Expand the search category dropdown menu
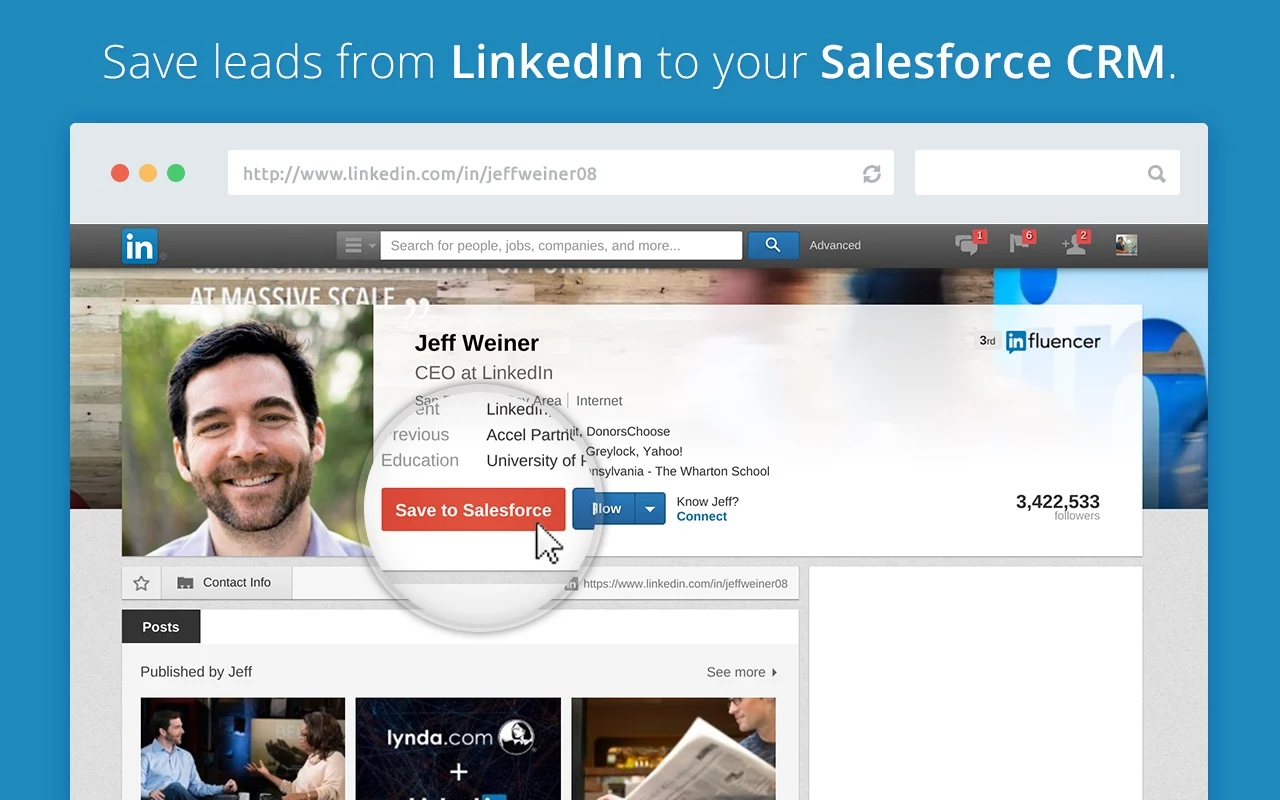This screenshot has height=800, width=1280. (x=358, y=245)
